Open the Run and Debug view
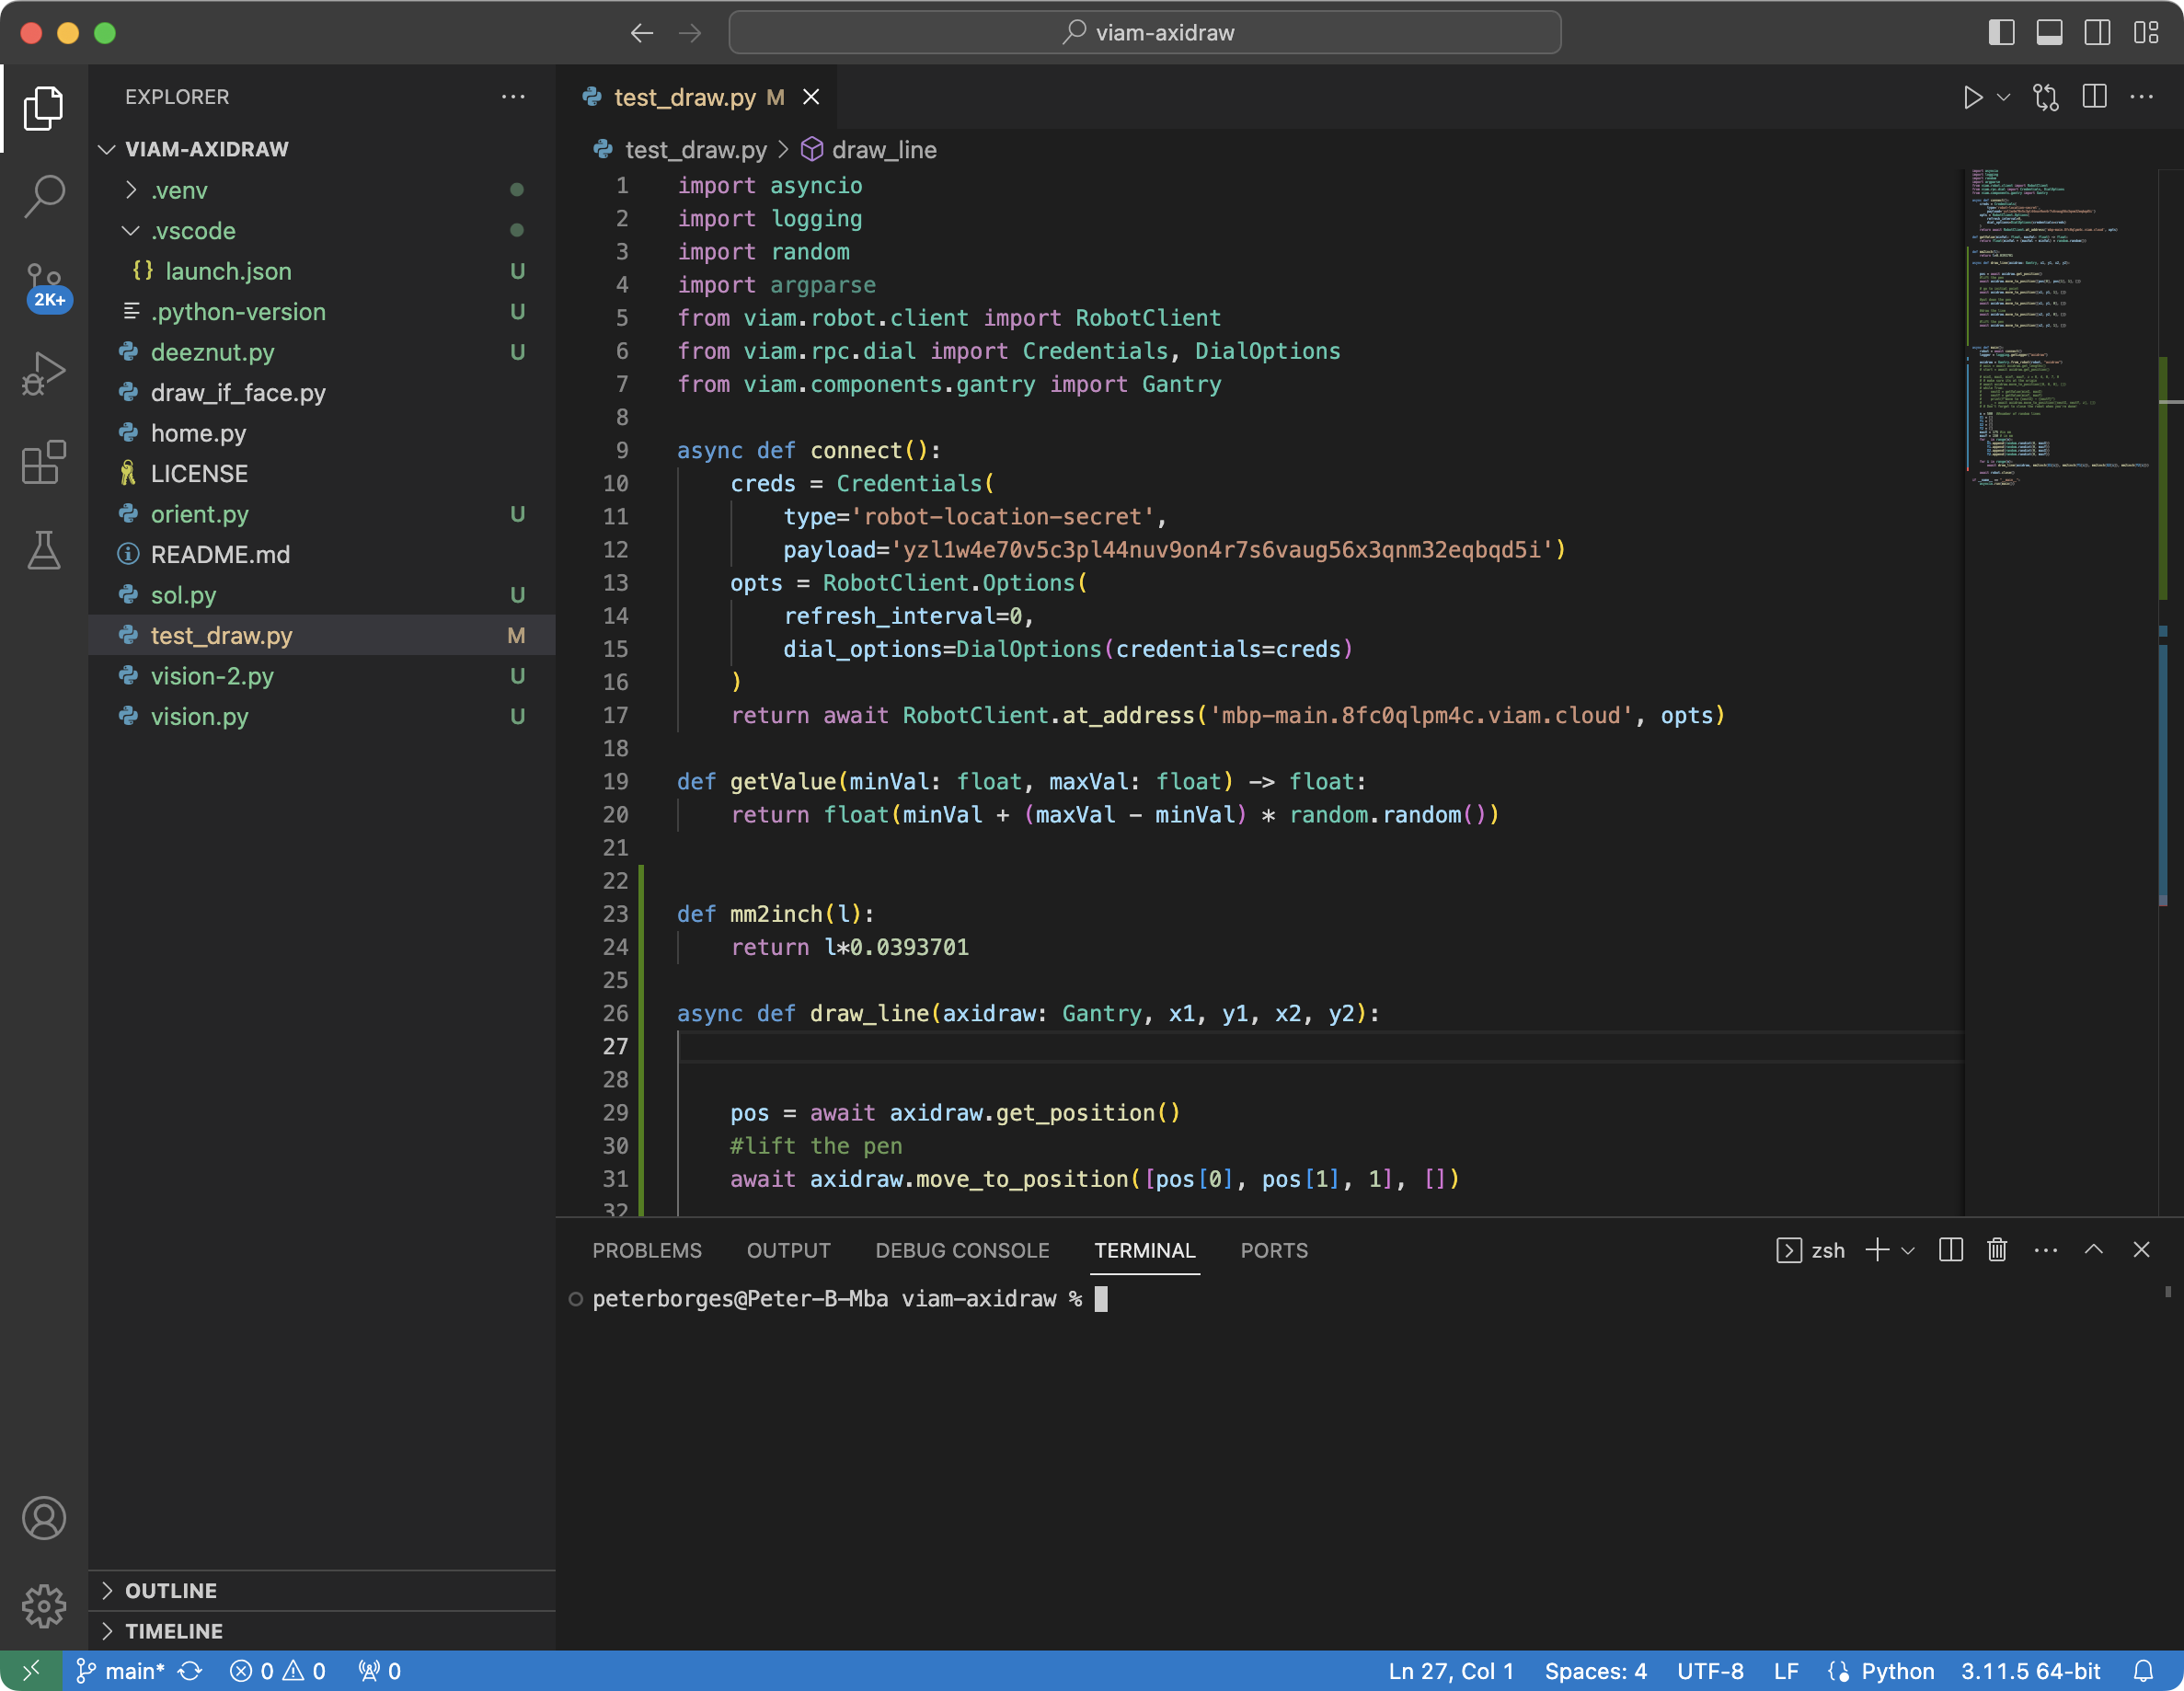The image size is (2184, 1691). [x=44, y=373]
